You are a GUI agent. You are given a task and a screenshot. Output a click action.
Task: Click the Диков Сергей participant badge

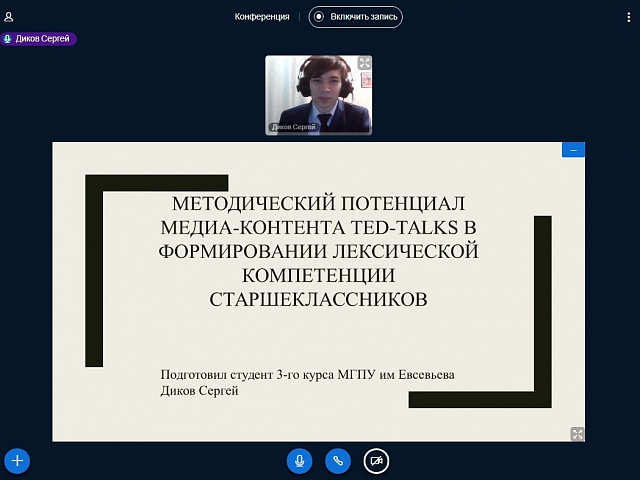tap(38, 39)
